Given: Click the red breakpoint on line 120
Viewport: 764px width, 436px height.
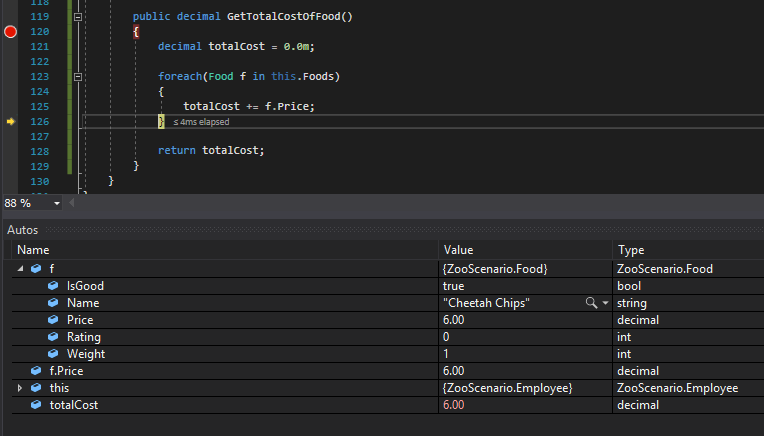Looking at the screenshot, I should pos(11,32).
